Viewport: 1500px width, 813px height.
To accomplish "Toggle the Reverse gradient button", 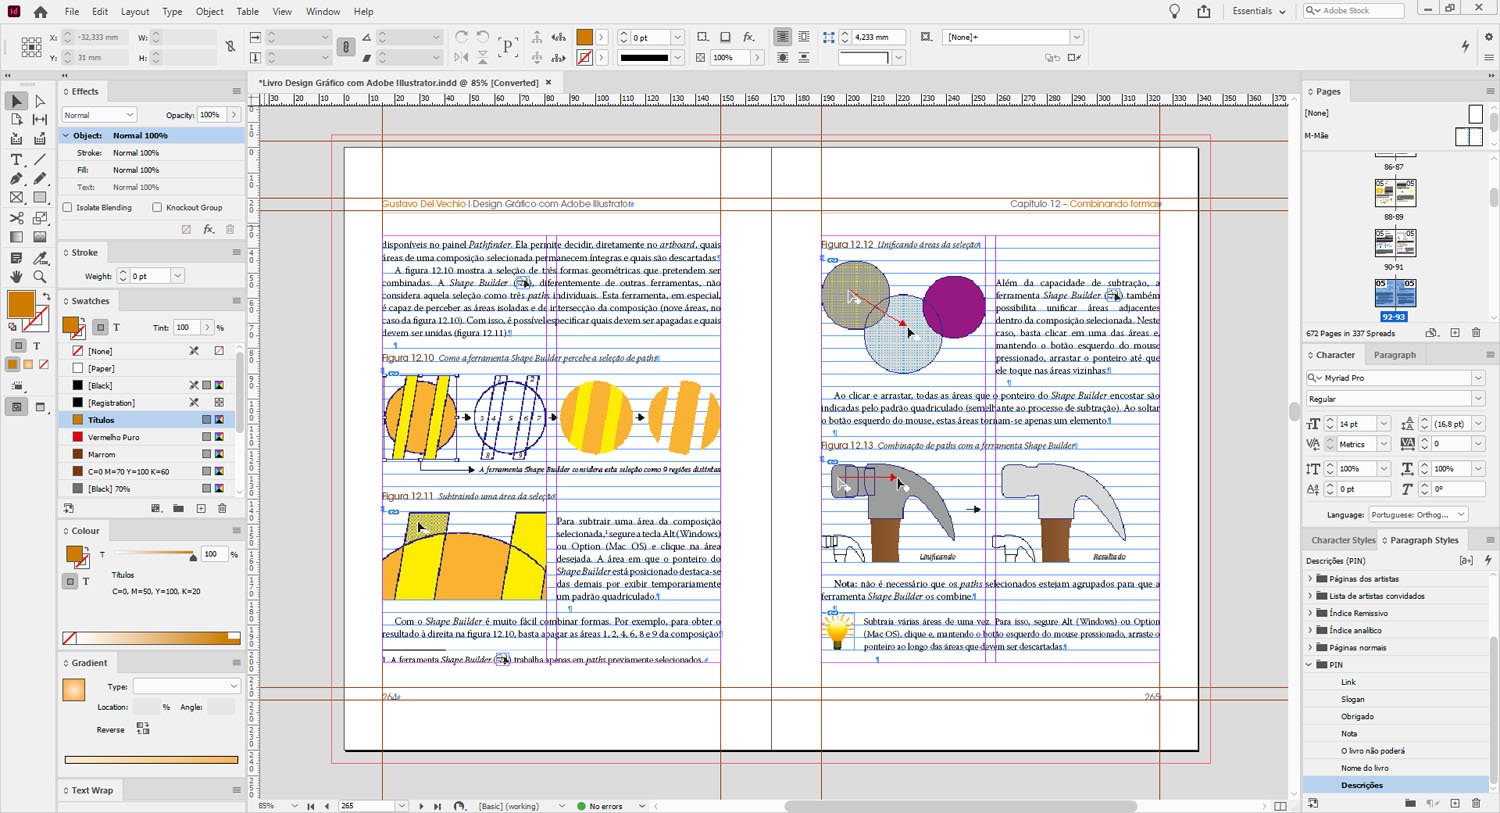I will point(143,729).
